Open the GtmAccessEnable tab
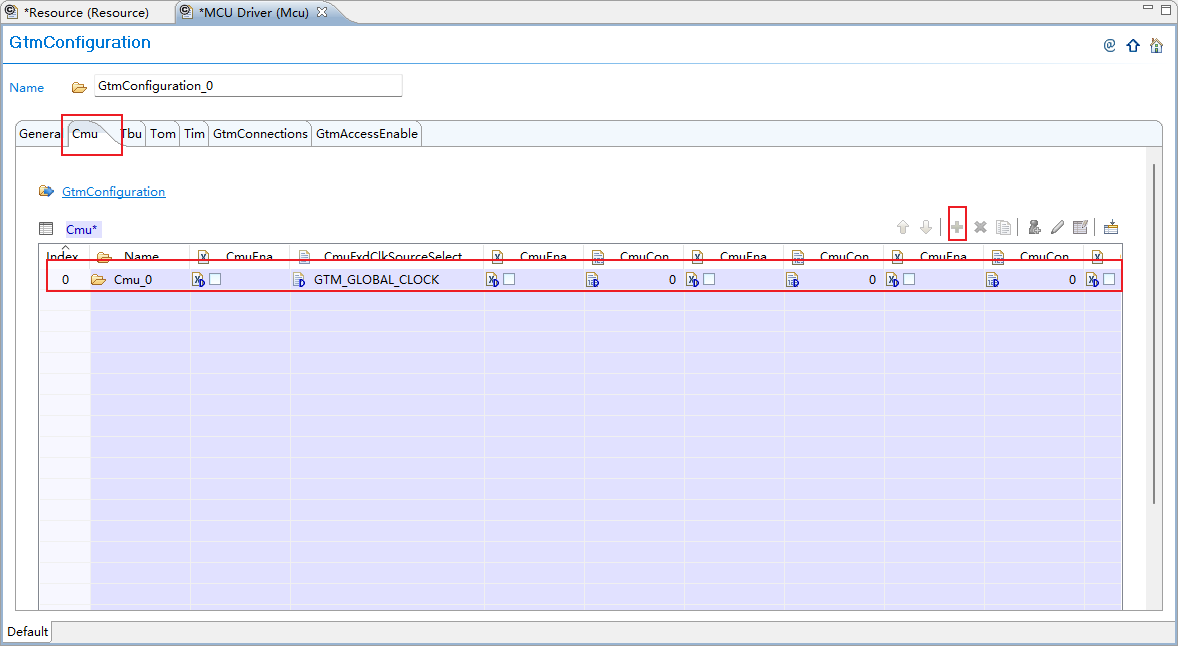 point(367,134)
